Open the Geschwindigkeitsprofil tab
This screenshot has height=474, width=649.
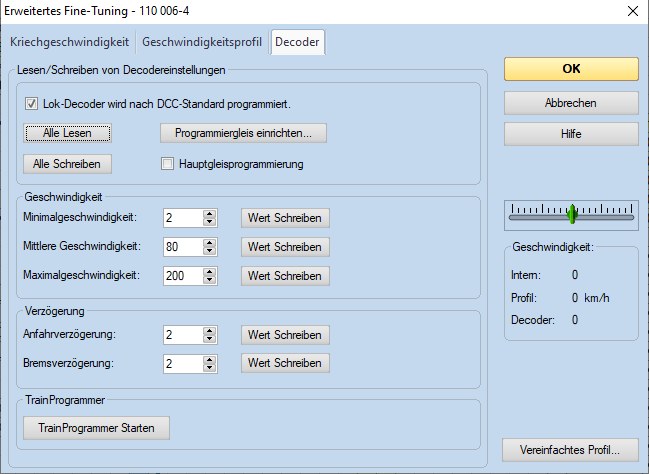201,43
